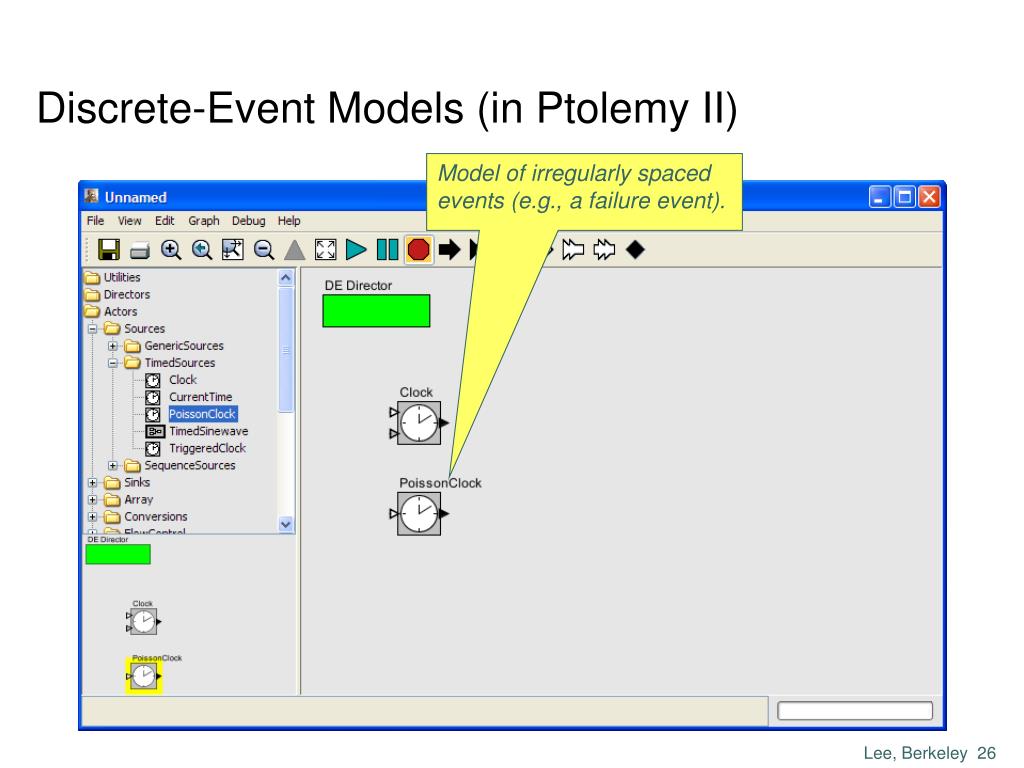Collapse the TimedSources tree node
Image resolution: width=1024 pixels, height=768 pixels.
click(x=113, y=362)
